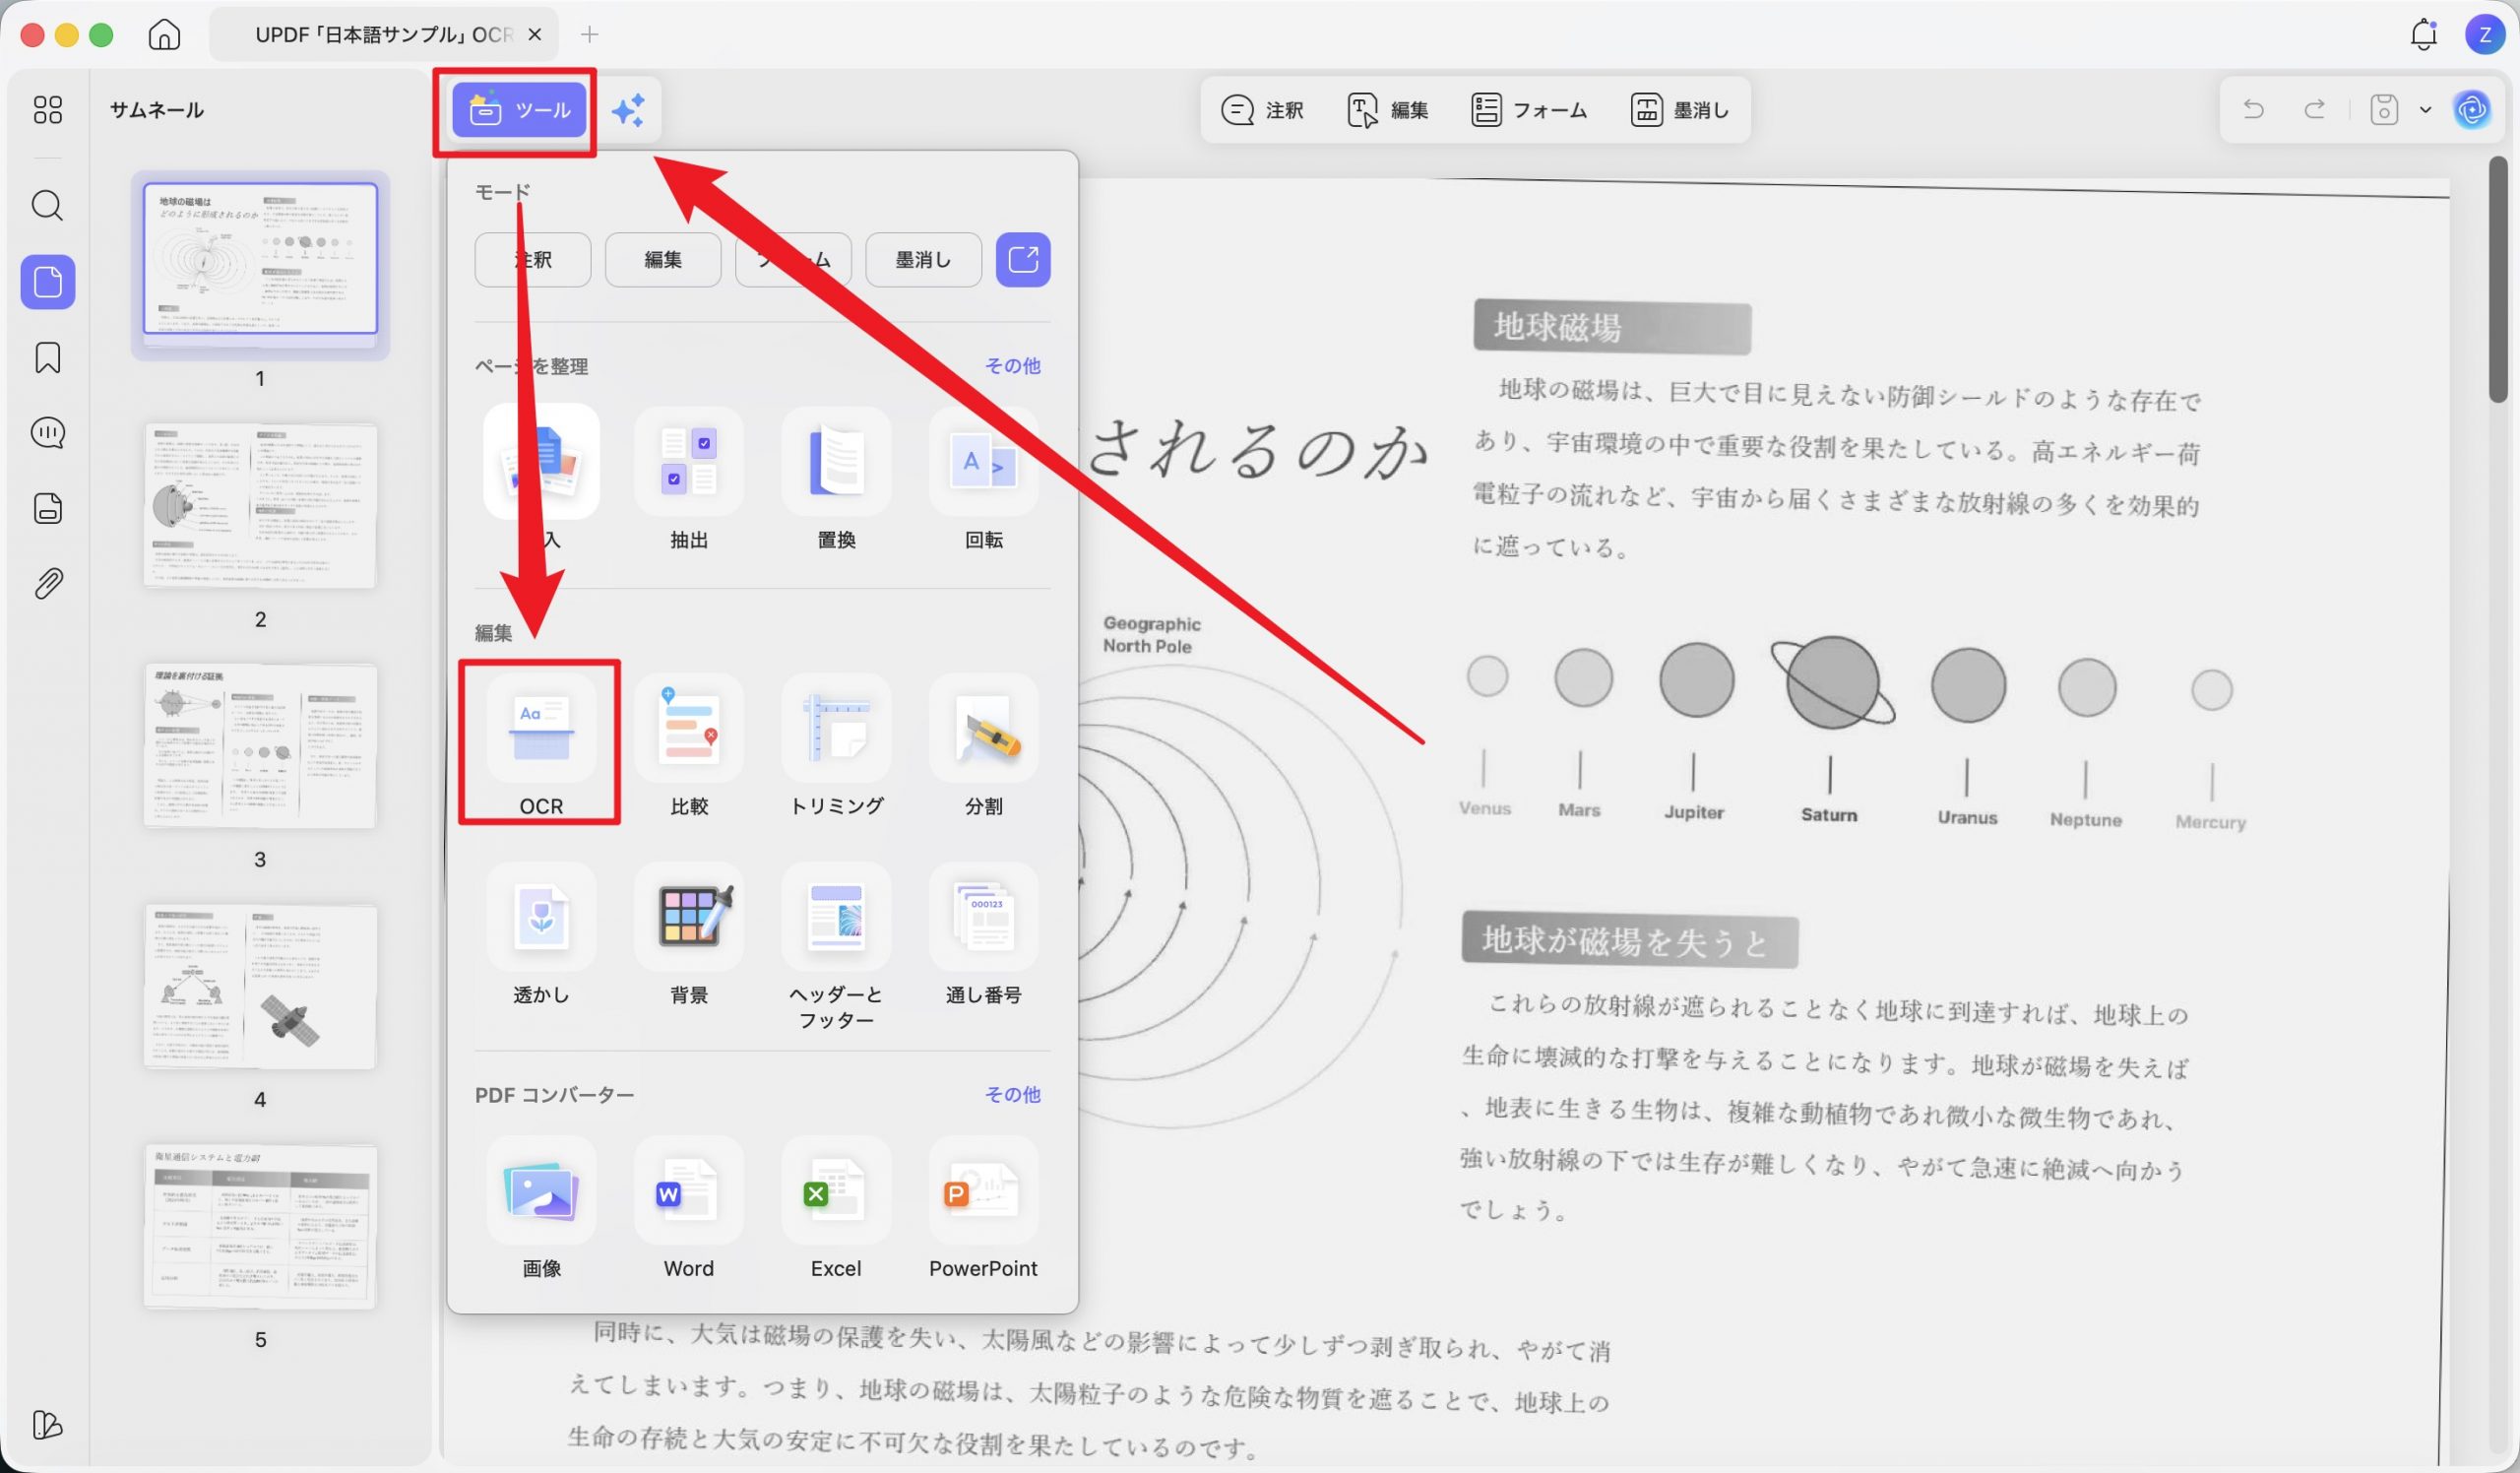Open the form fields sidebar icon

(x=47, y=508)
